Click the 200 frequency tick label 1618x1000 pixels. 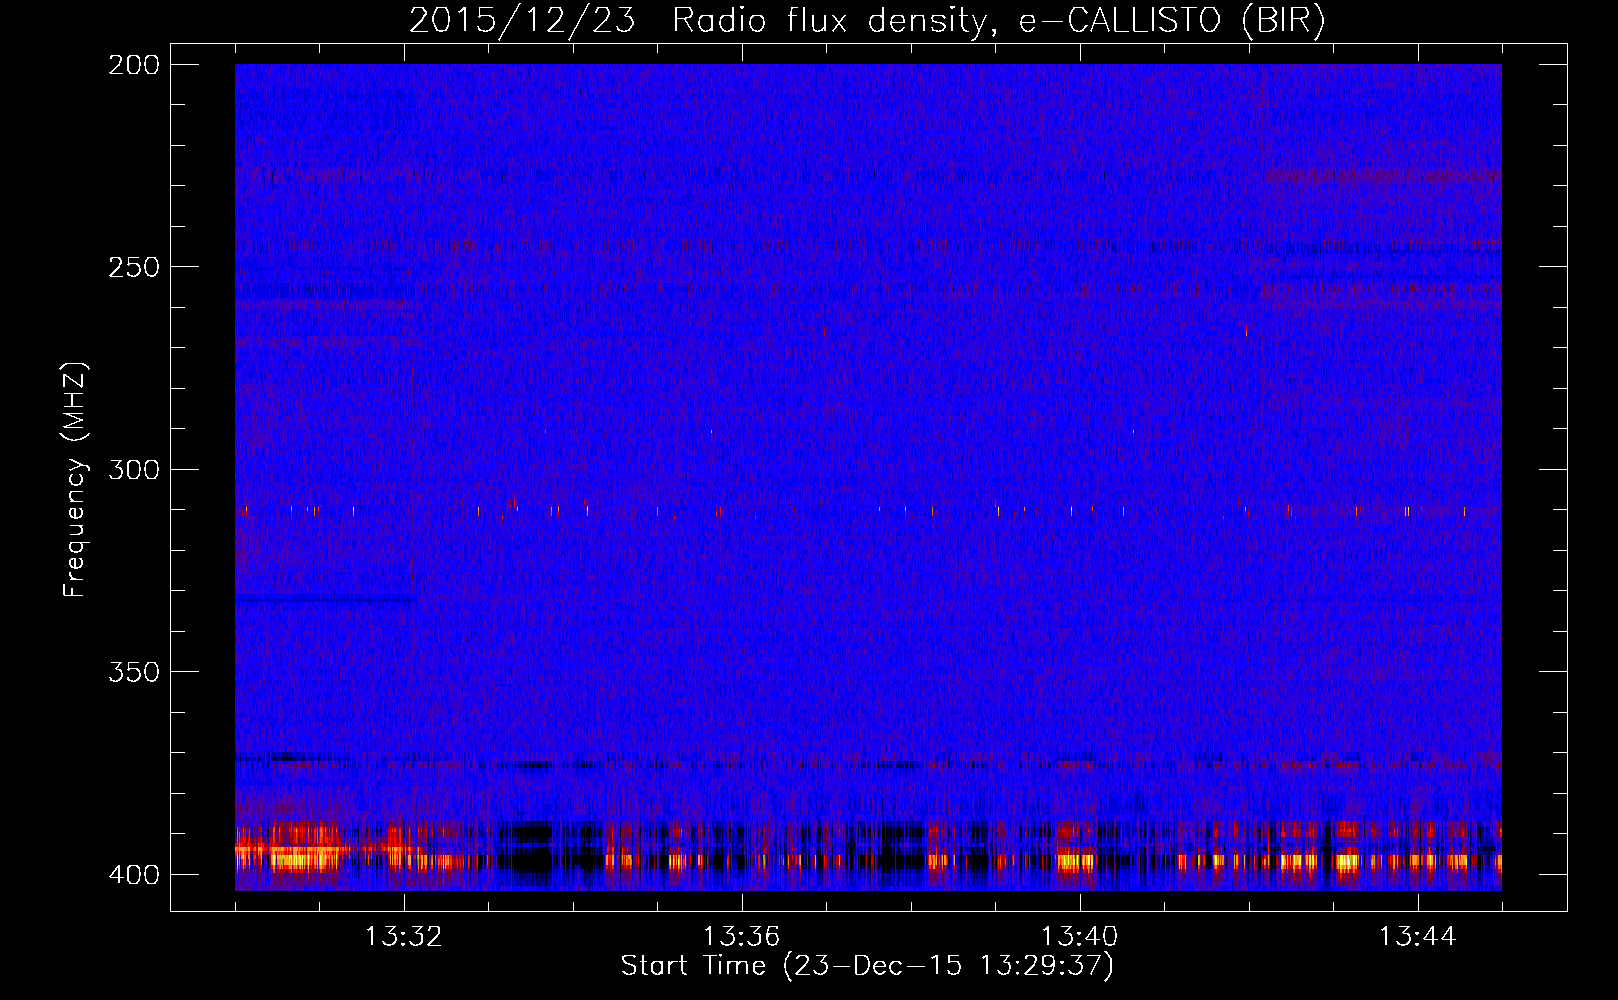coord(133,64)
